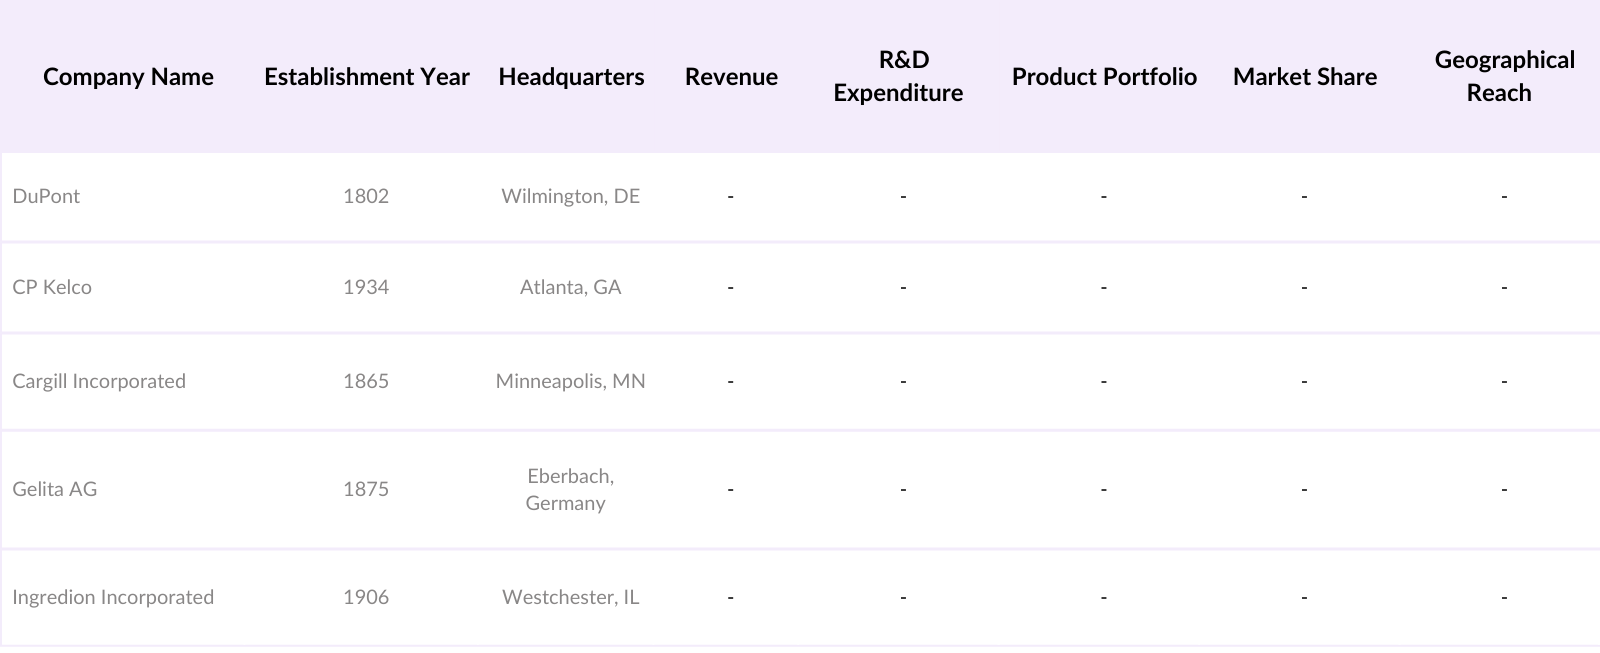Select the Wilmington, DE headquarters cell
The width and height of the screenshot is (1600, 653).
(570, 196)
